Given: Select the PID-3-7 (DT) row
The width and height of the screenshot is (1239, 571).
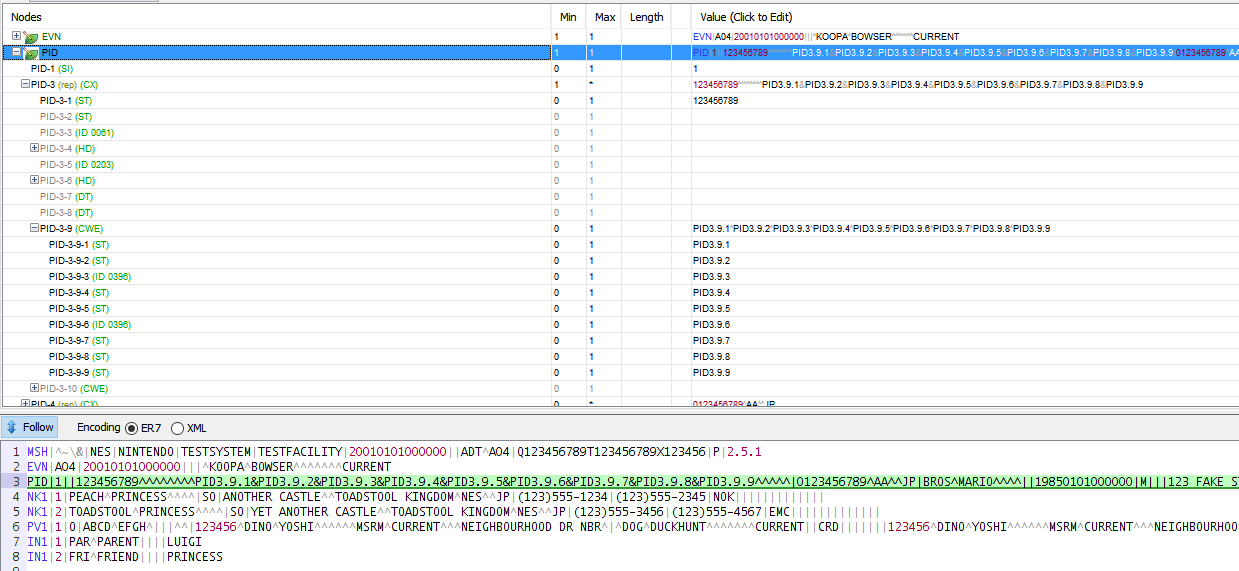Looking at the screenshot, I should click(275, 197).
